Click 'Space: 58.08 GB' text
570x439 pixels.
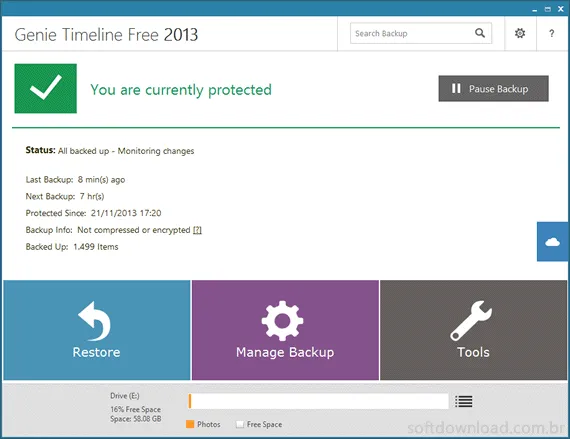[x=136, y=419]
